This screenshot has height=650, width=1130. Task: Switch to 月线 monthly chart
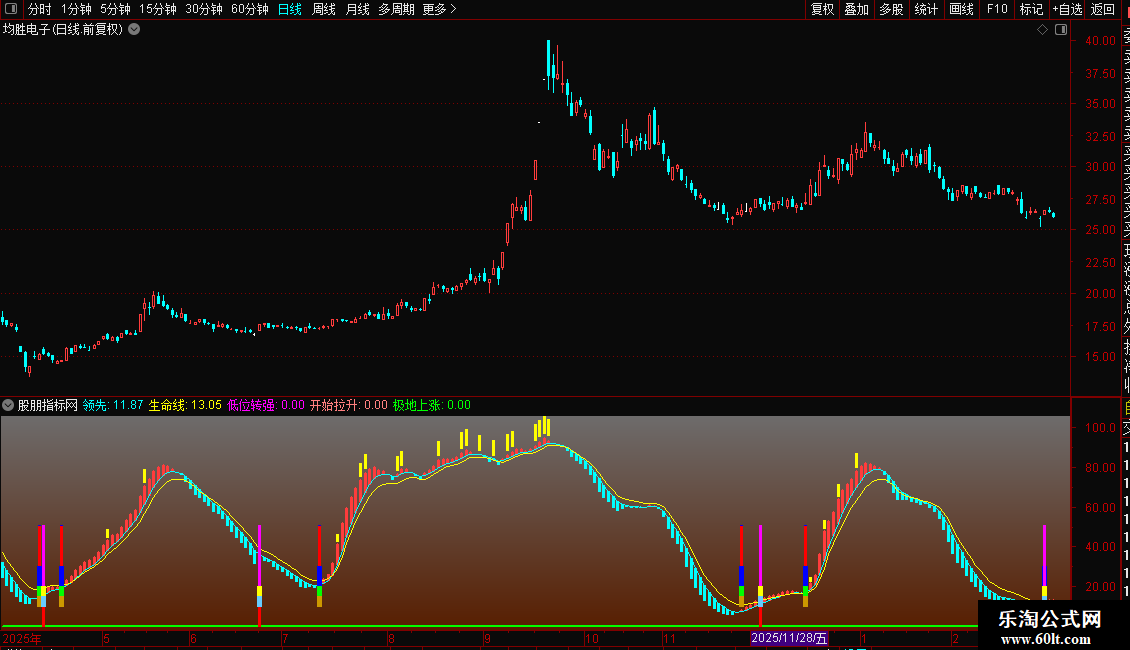point(357,9)
